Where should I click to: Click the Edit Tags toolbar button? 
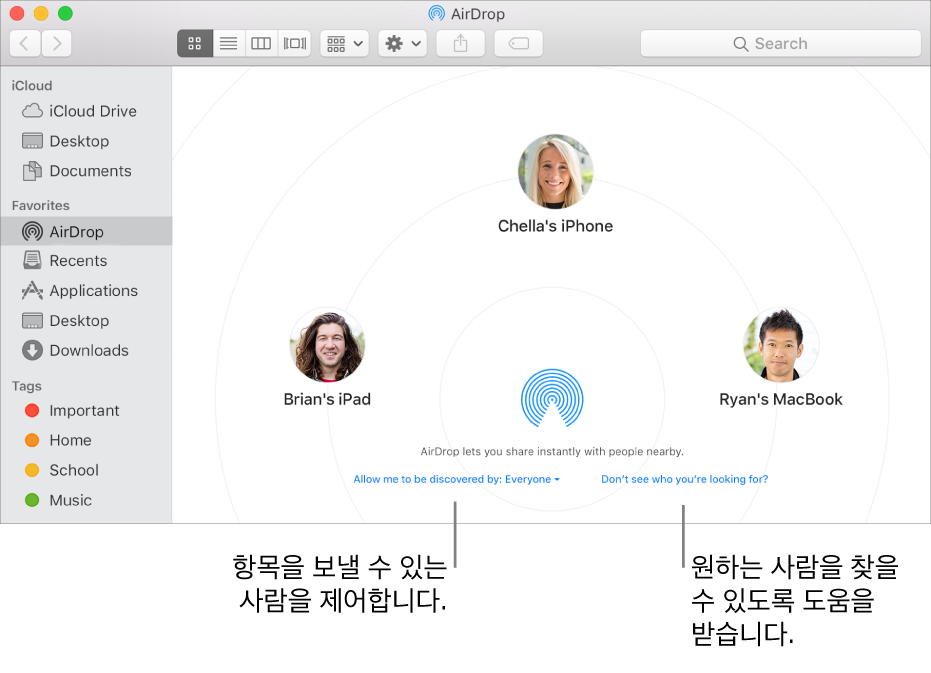pyautogui.click(x=518, y=43)
